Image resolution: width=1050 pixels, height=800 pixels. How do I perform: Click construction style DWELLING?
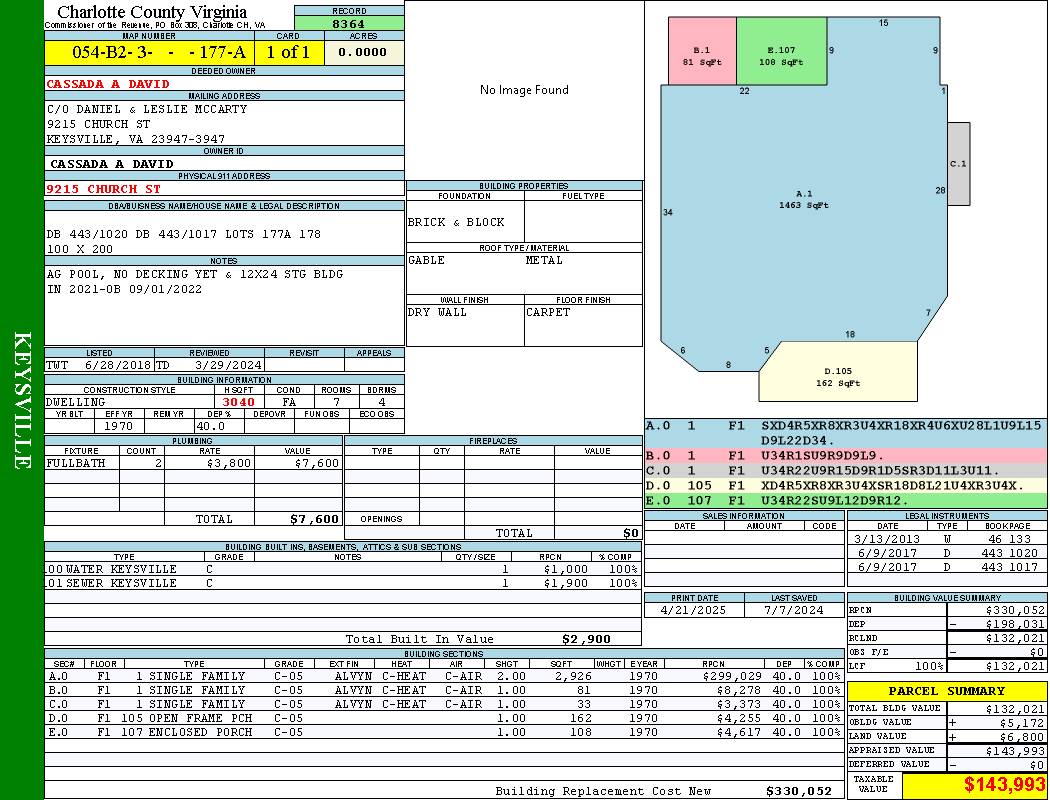[x=76, y=402]
